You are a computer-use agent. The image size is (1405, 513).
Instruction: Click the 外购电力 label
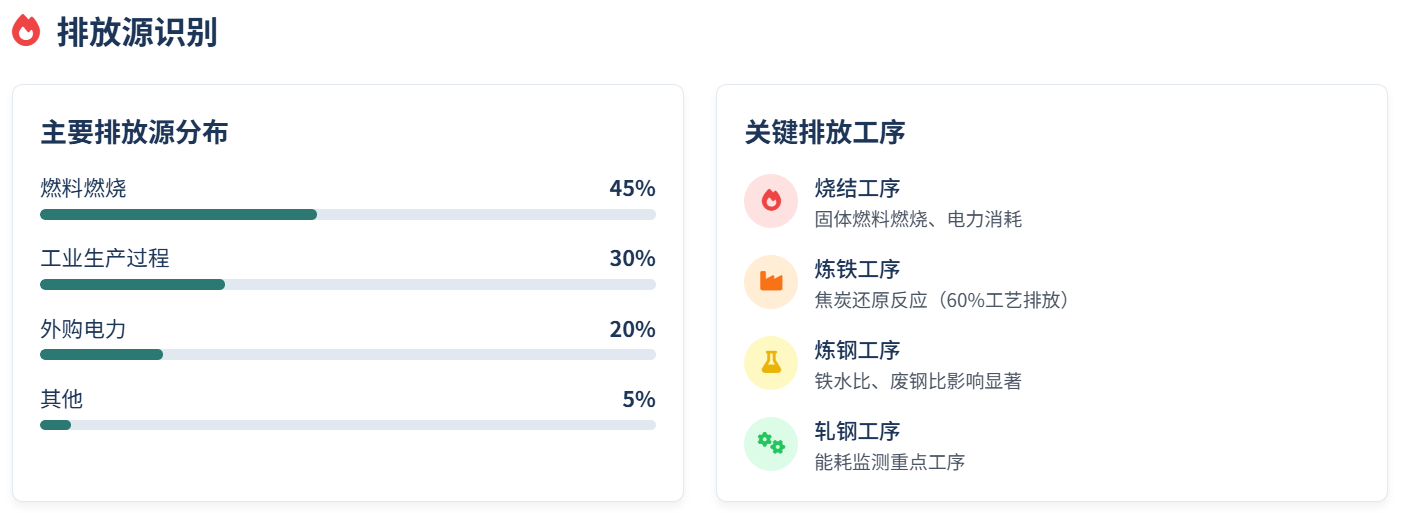pos(83,329)
